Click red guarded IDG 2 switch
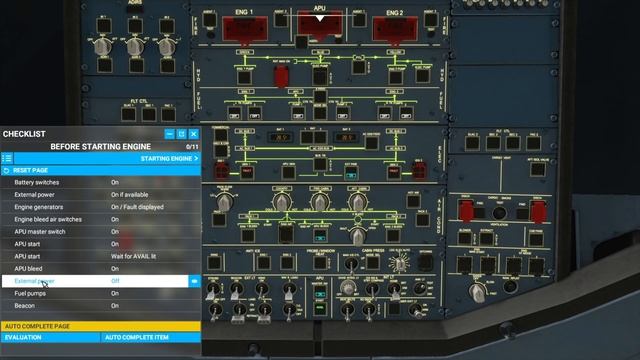The height and width of the screenshot is (360, 640). (419, 170)
